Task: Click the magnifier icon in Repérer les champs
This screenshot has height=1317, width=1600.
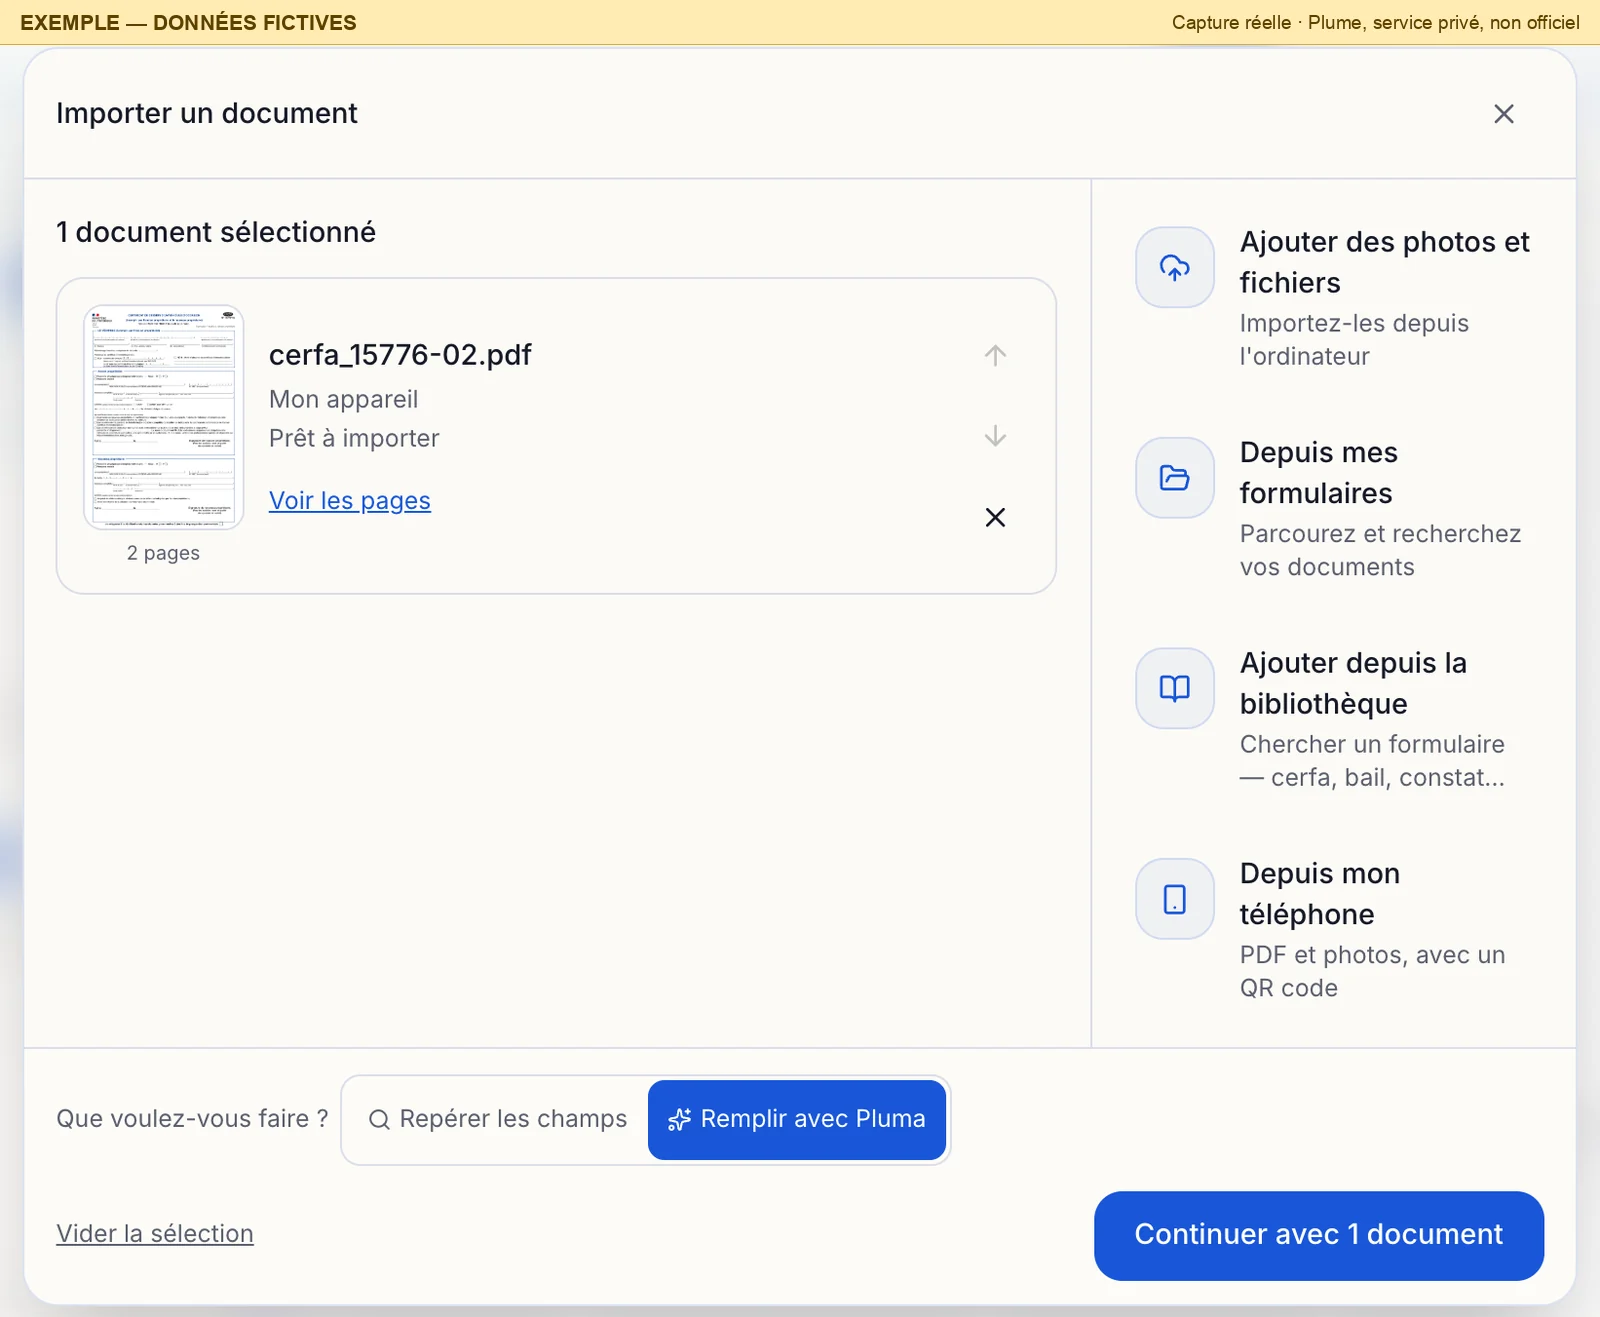Action: coord(379,1119)
